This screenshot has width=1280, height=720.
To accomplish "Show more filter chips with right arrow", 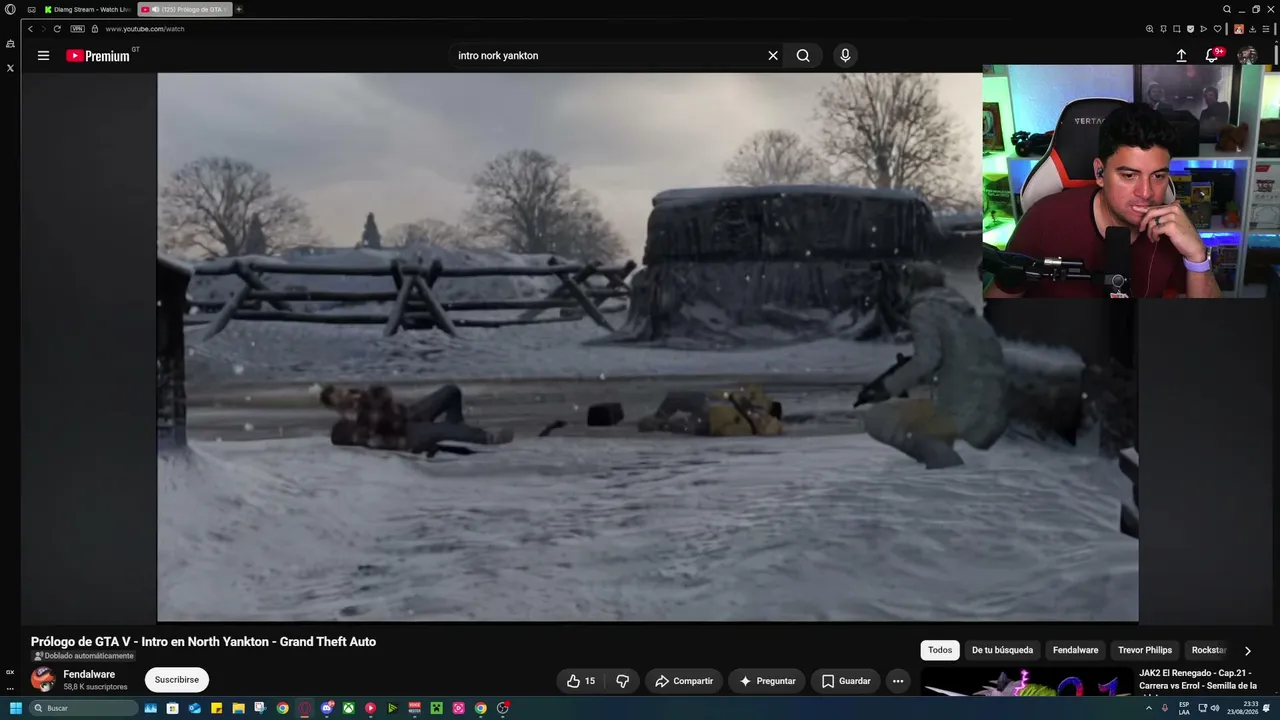I will coord(1247,651).
